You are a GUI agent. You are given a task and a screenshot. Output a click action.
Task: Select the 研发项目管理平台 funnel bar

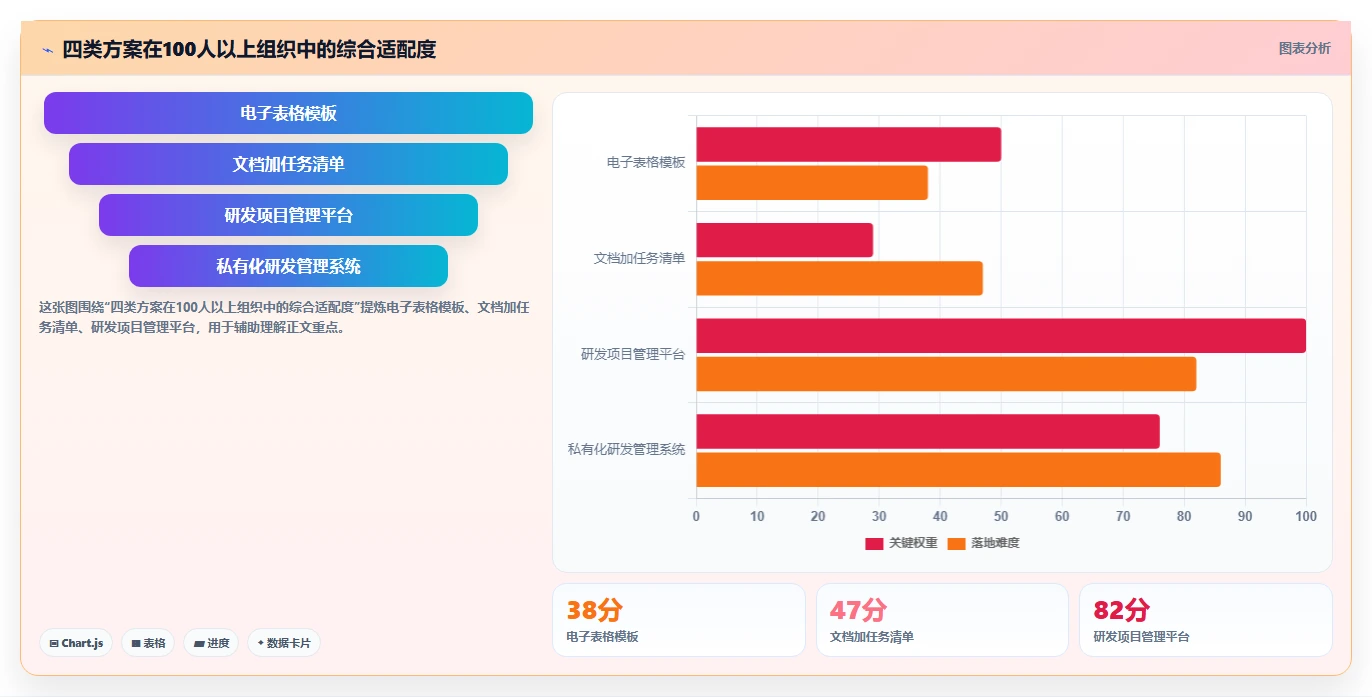[288, 215]
